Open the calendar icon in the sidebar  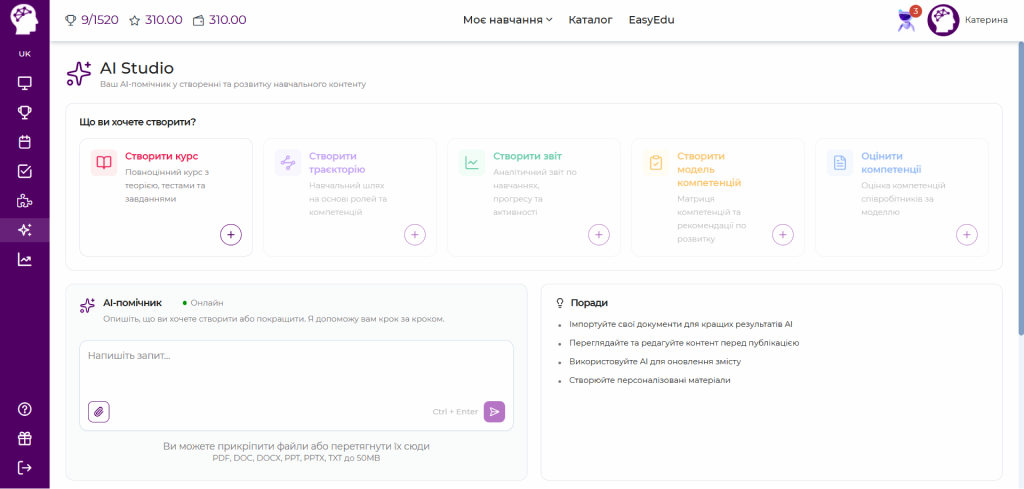coord(24,142)
